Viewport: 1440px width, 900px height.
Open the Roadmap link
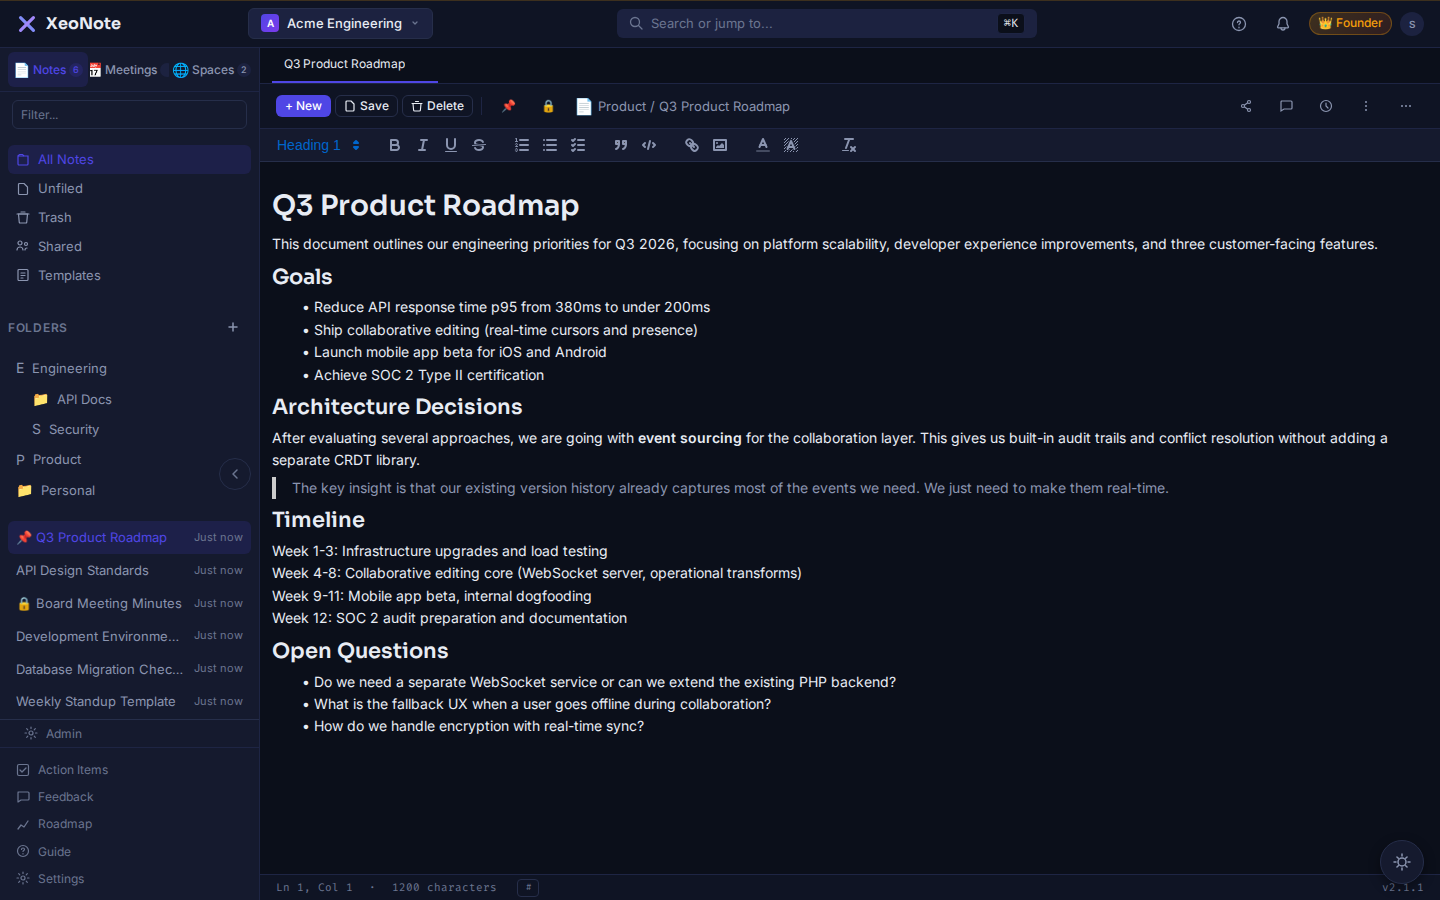130,824
